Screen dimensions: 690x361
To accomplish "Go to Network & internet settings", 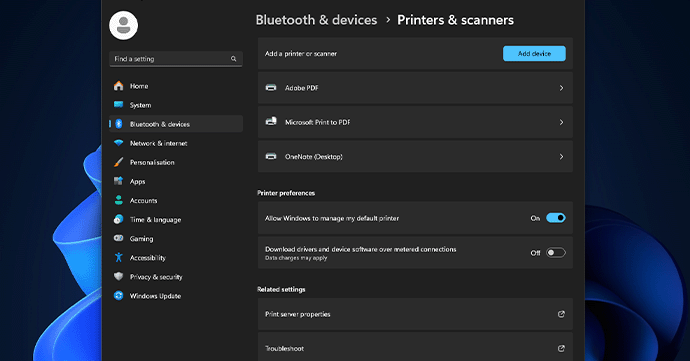I will coord(176,143).
